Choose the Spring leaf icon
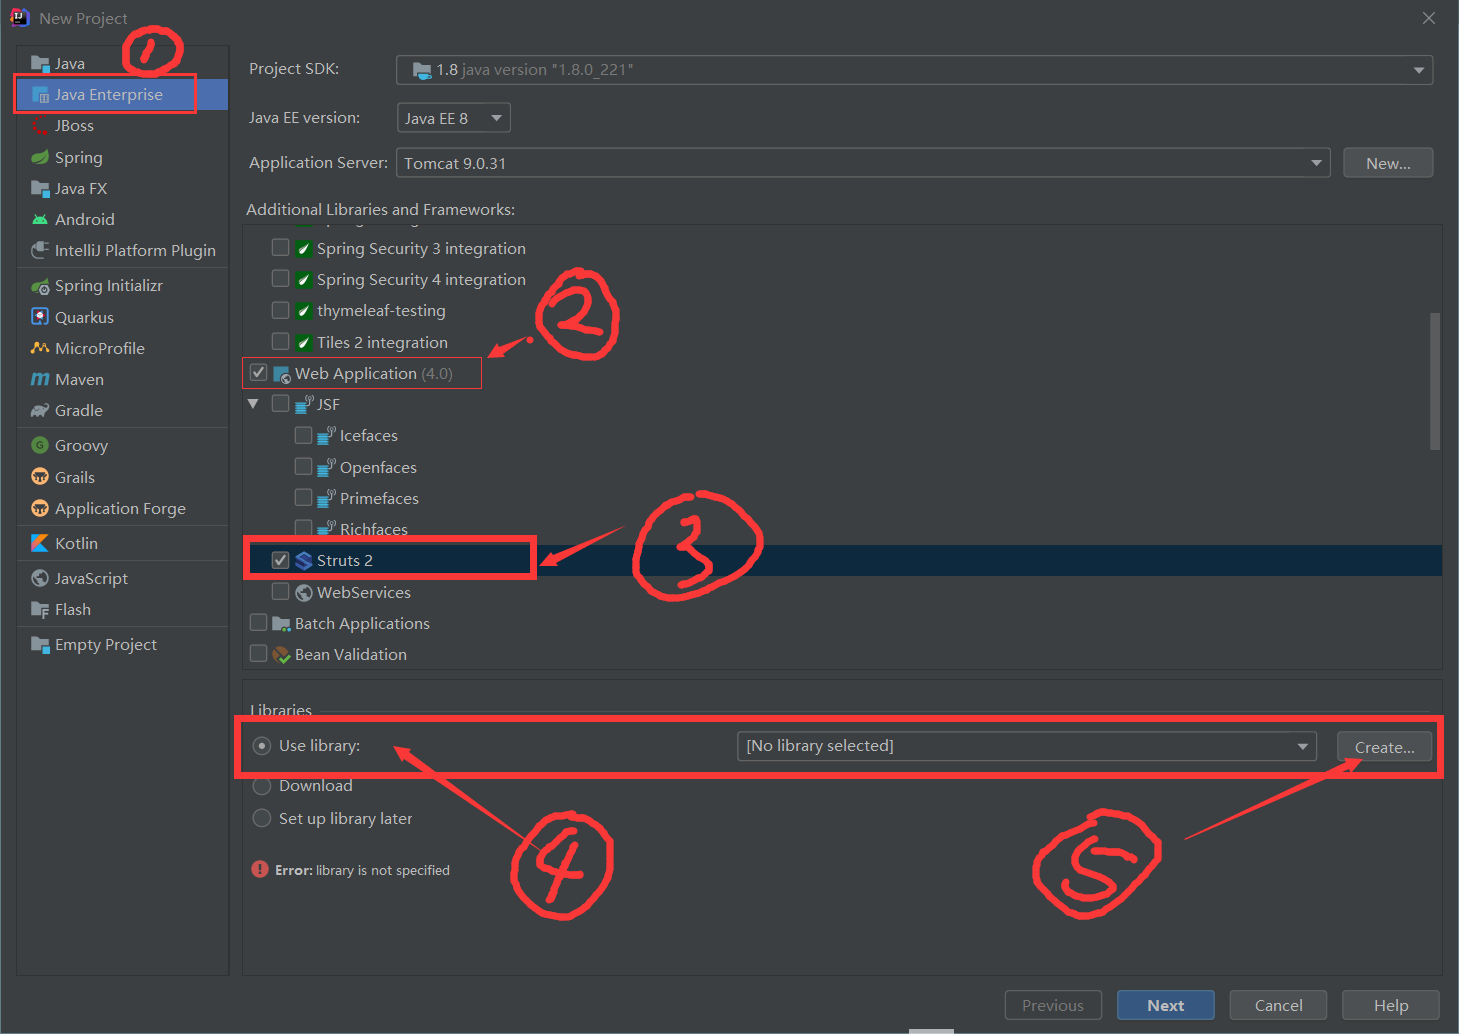 [x=40, y=157]
